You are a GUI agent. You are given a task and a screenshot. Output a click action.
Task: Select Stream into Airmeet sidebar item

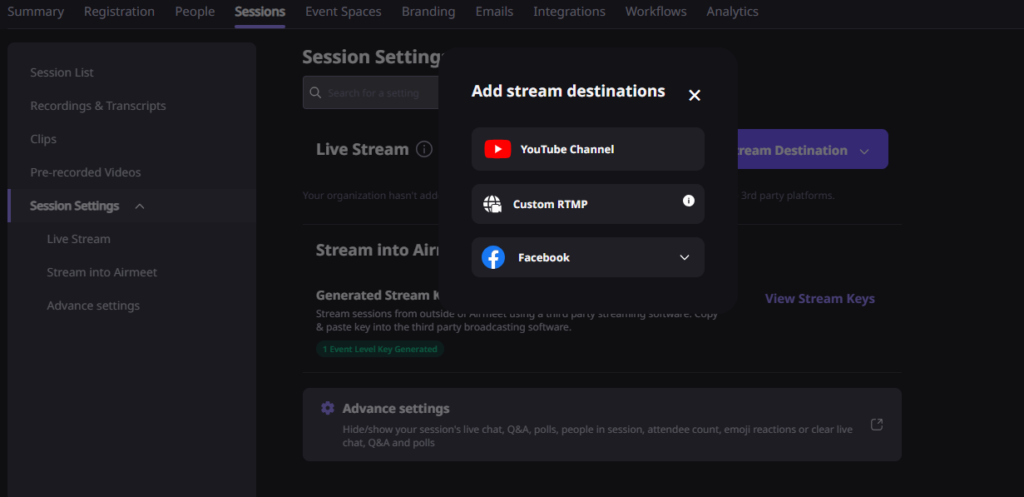click(102, 272)
